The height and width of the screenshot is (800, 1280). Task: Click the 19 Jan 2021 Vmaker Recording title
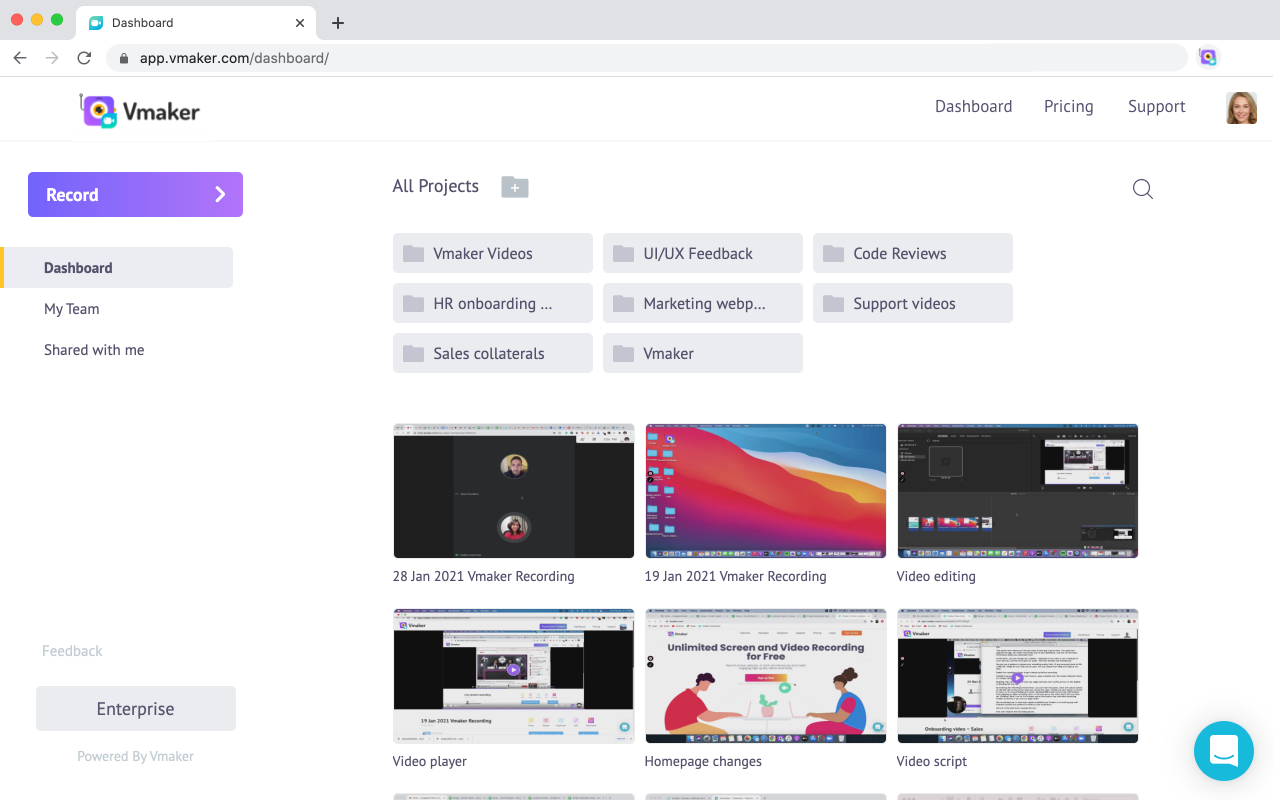click(x=736, y=577)
